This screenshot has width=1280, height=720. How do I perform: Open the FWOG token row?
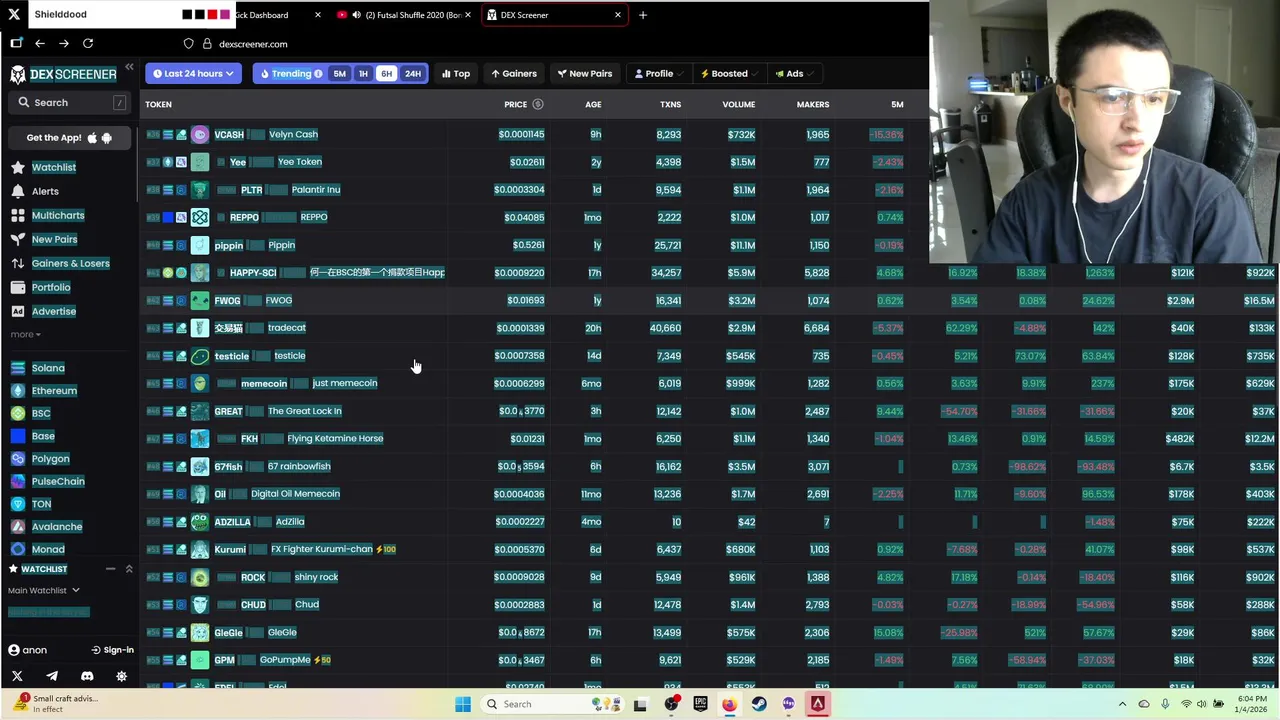point(710,300)
